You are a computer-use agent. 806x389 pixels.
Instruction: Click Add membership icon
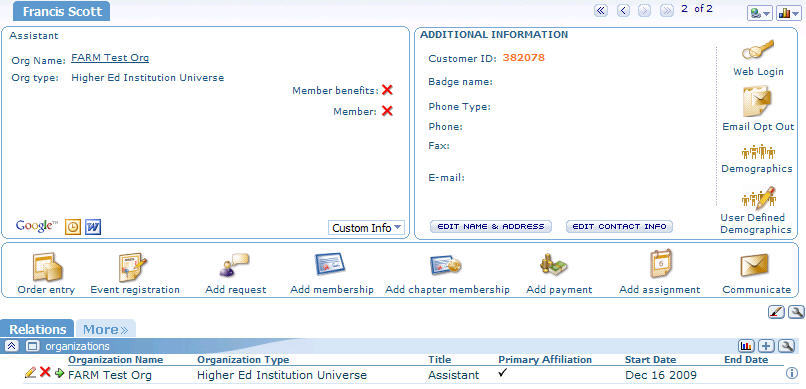pyautogui.click(x=329, y=265)
